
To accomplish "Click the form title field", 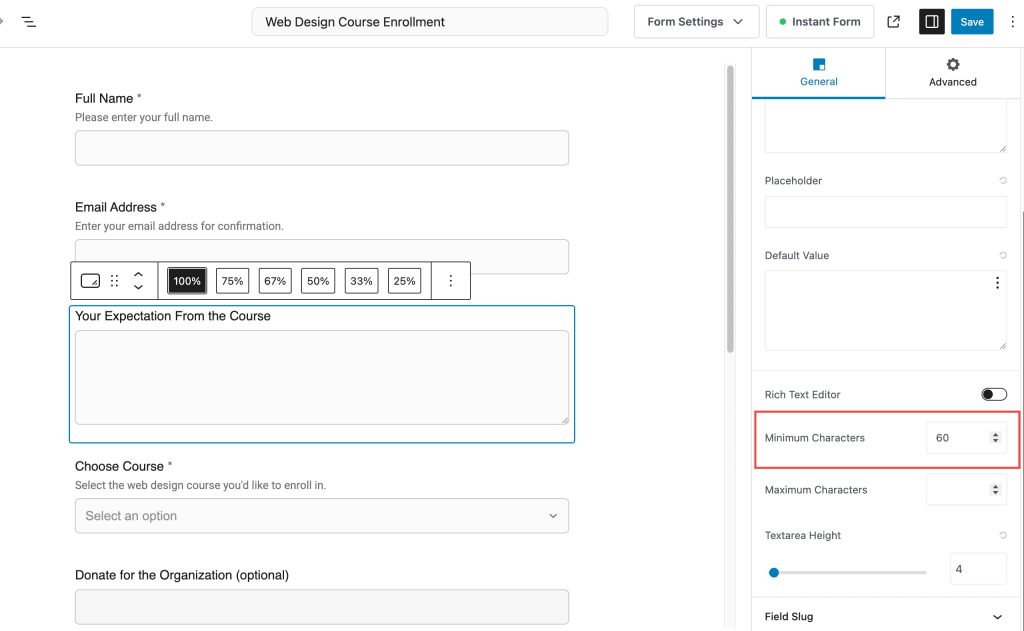I will 430,22.
